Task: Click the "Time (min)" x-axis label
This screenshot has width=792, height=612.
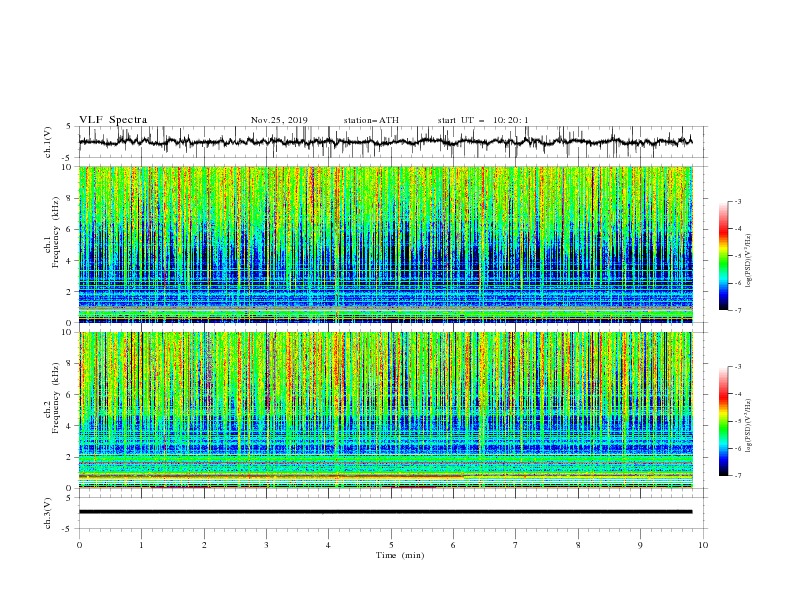Action: [x=400, y=555]
